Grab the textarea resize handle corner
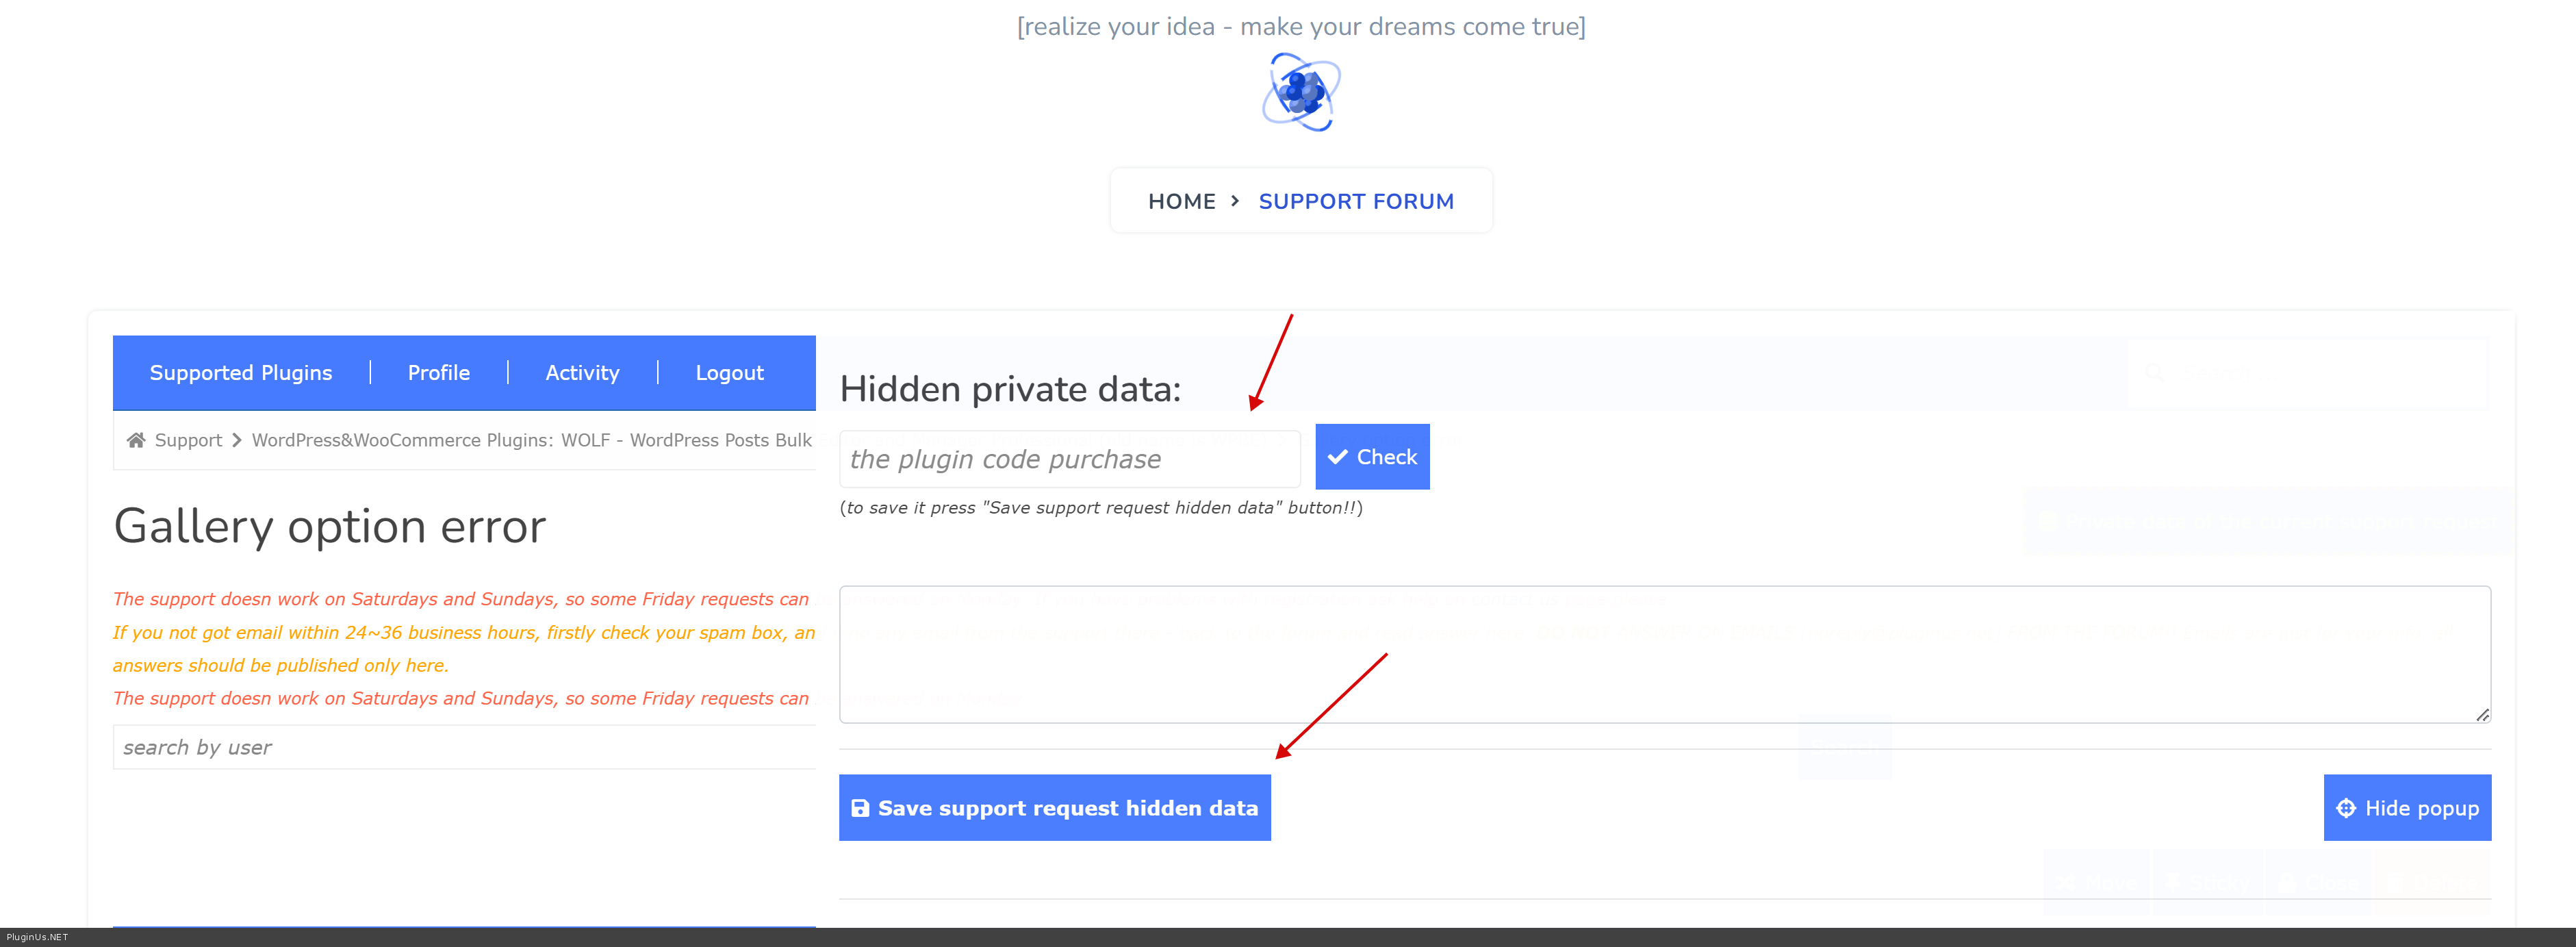 [x=2482, y=714]
